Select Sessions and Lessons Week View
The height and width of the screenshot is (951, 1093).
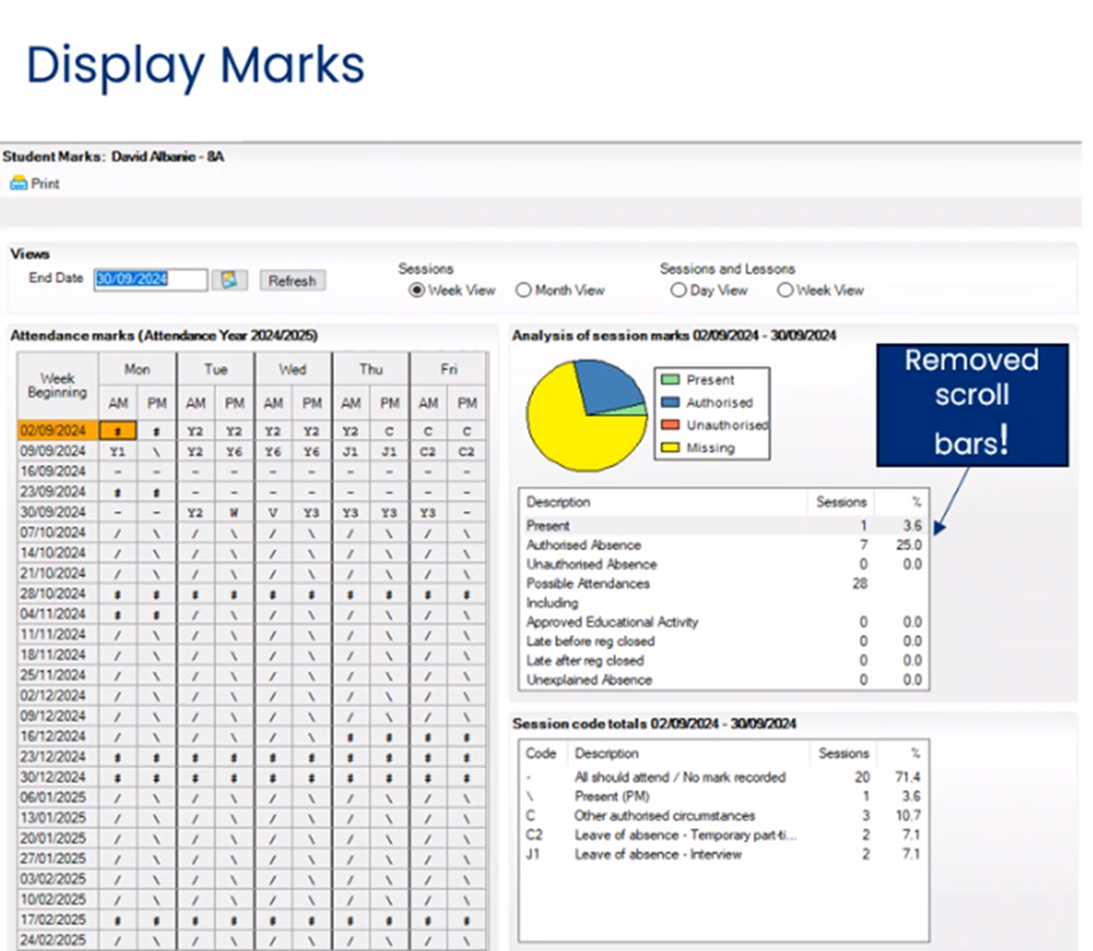click(x=785, y=290)
